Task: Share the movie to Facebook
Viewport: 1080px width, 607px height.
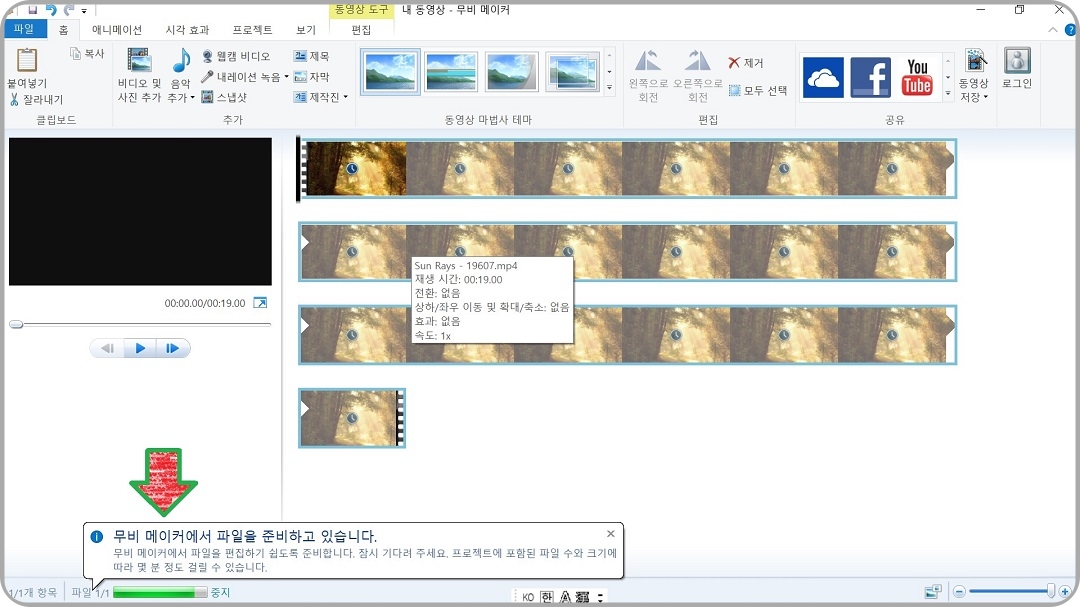Action: click(869, 77)
